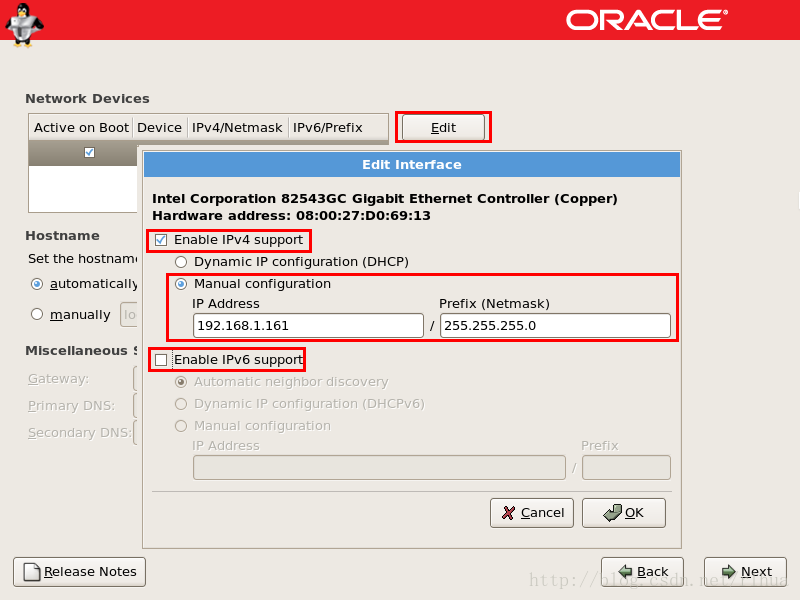The width and height of the screenshot is (800, 600).
Task: Click the Network Devices heading
Action: (x=87, y=98)
